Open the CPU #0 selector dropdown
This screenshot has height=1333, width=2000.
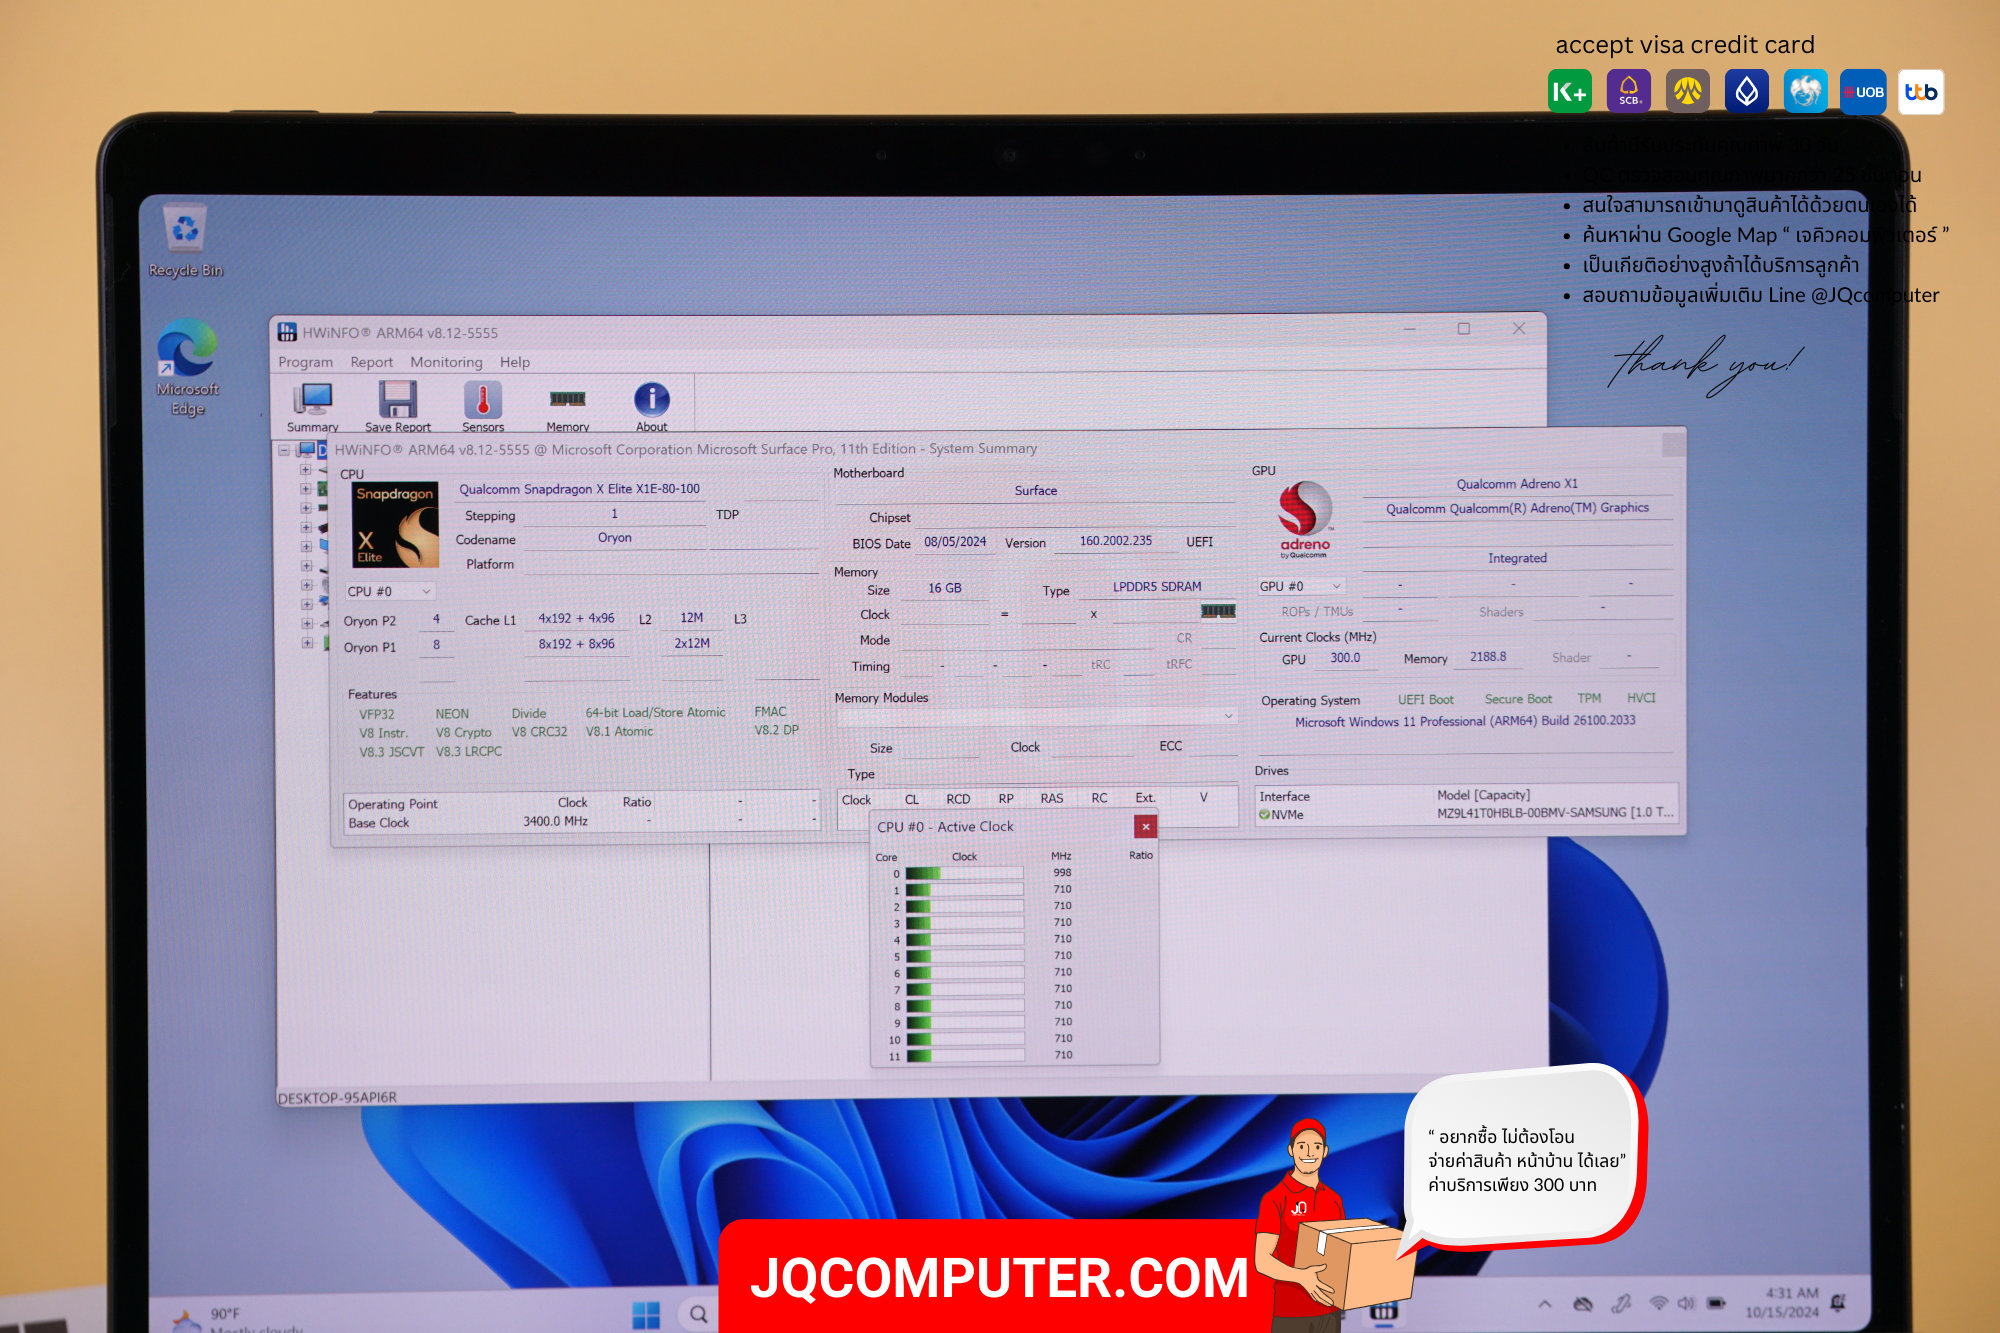coord(390,592)
